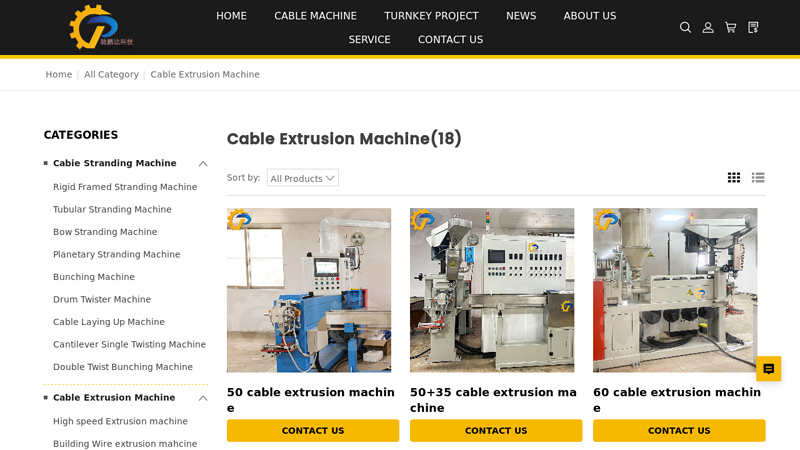Open the 50+35 cable extrusion machine photo
This screenshot has height=450, width=800.
pyautogui.click(x=492, y=290)
